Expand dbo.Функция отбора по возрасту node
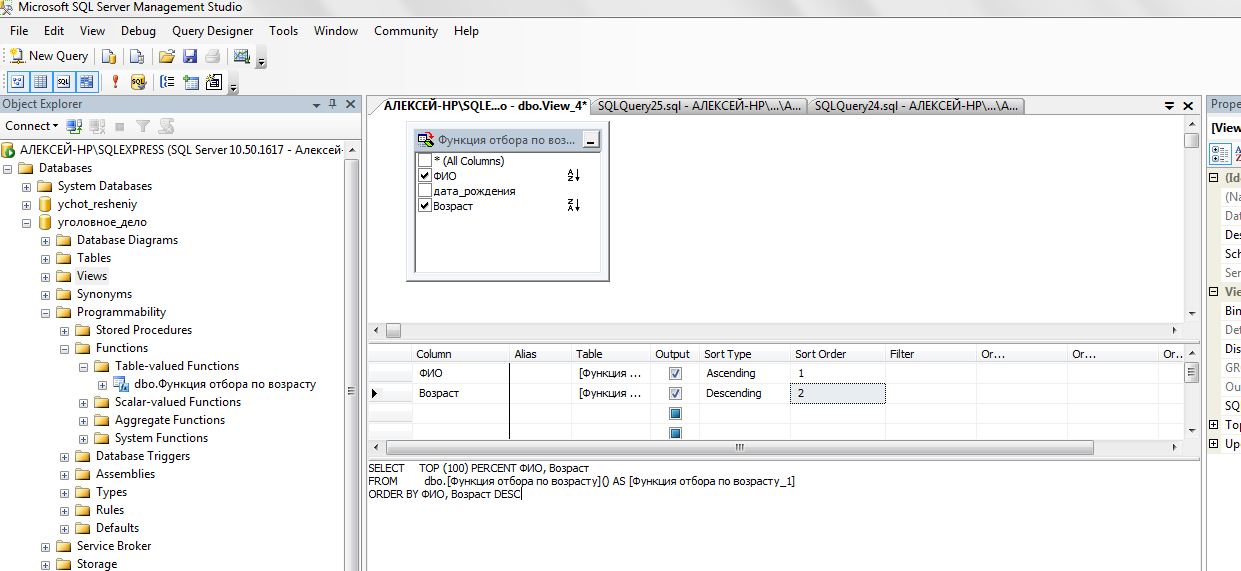 pyautogui.click(x=102, y=384)
